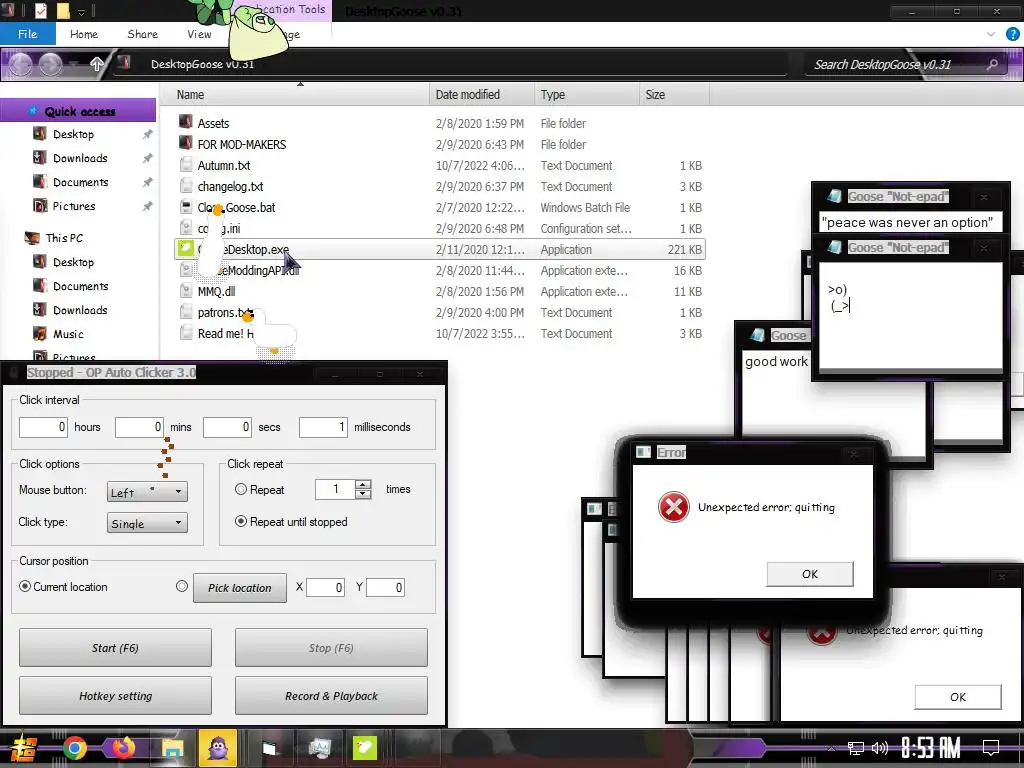1024x768 pixels.
Task: Open Record & Playback
Action: tap(331, 696)
